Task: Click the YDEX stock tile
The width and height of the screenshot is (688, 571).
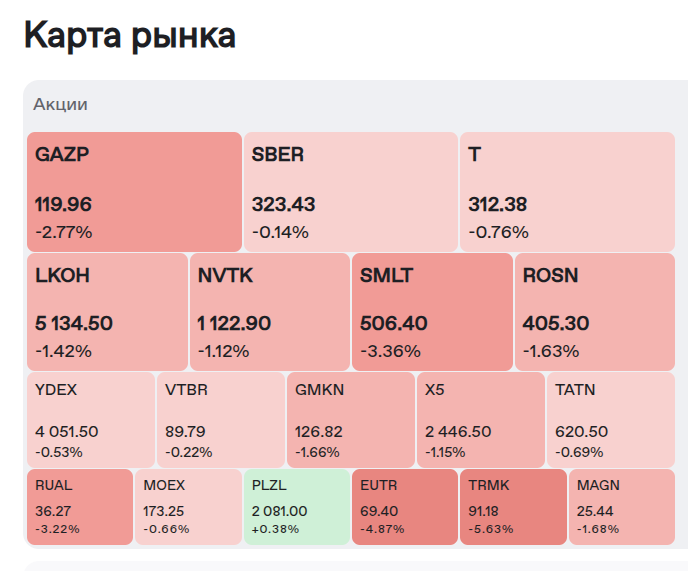Action: point(91,420)
